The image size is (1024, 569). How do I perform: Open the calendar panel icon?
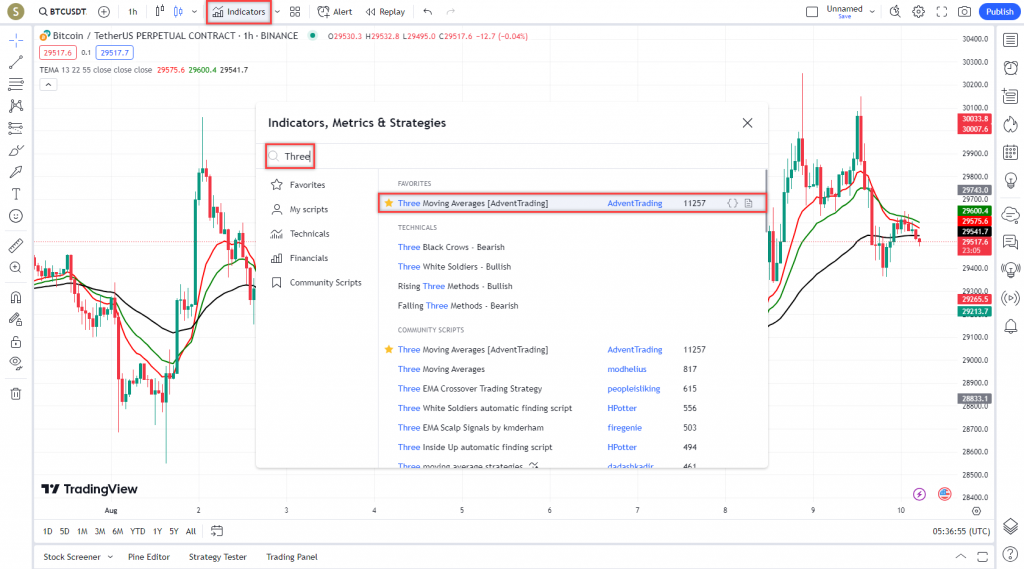click(1010, 152)
